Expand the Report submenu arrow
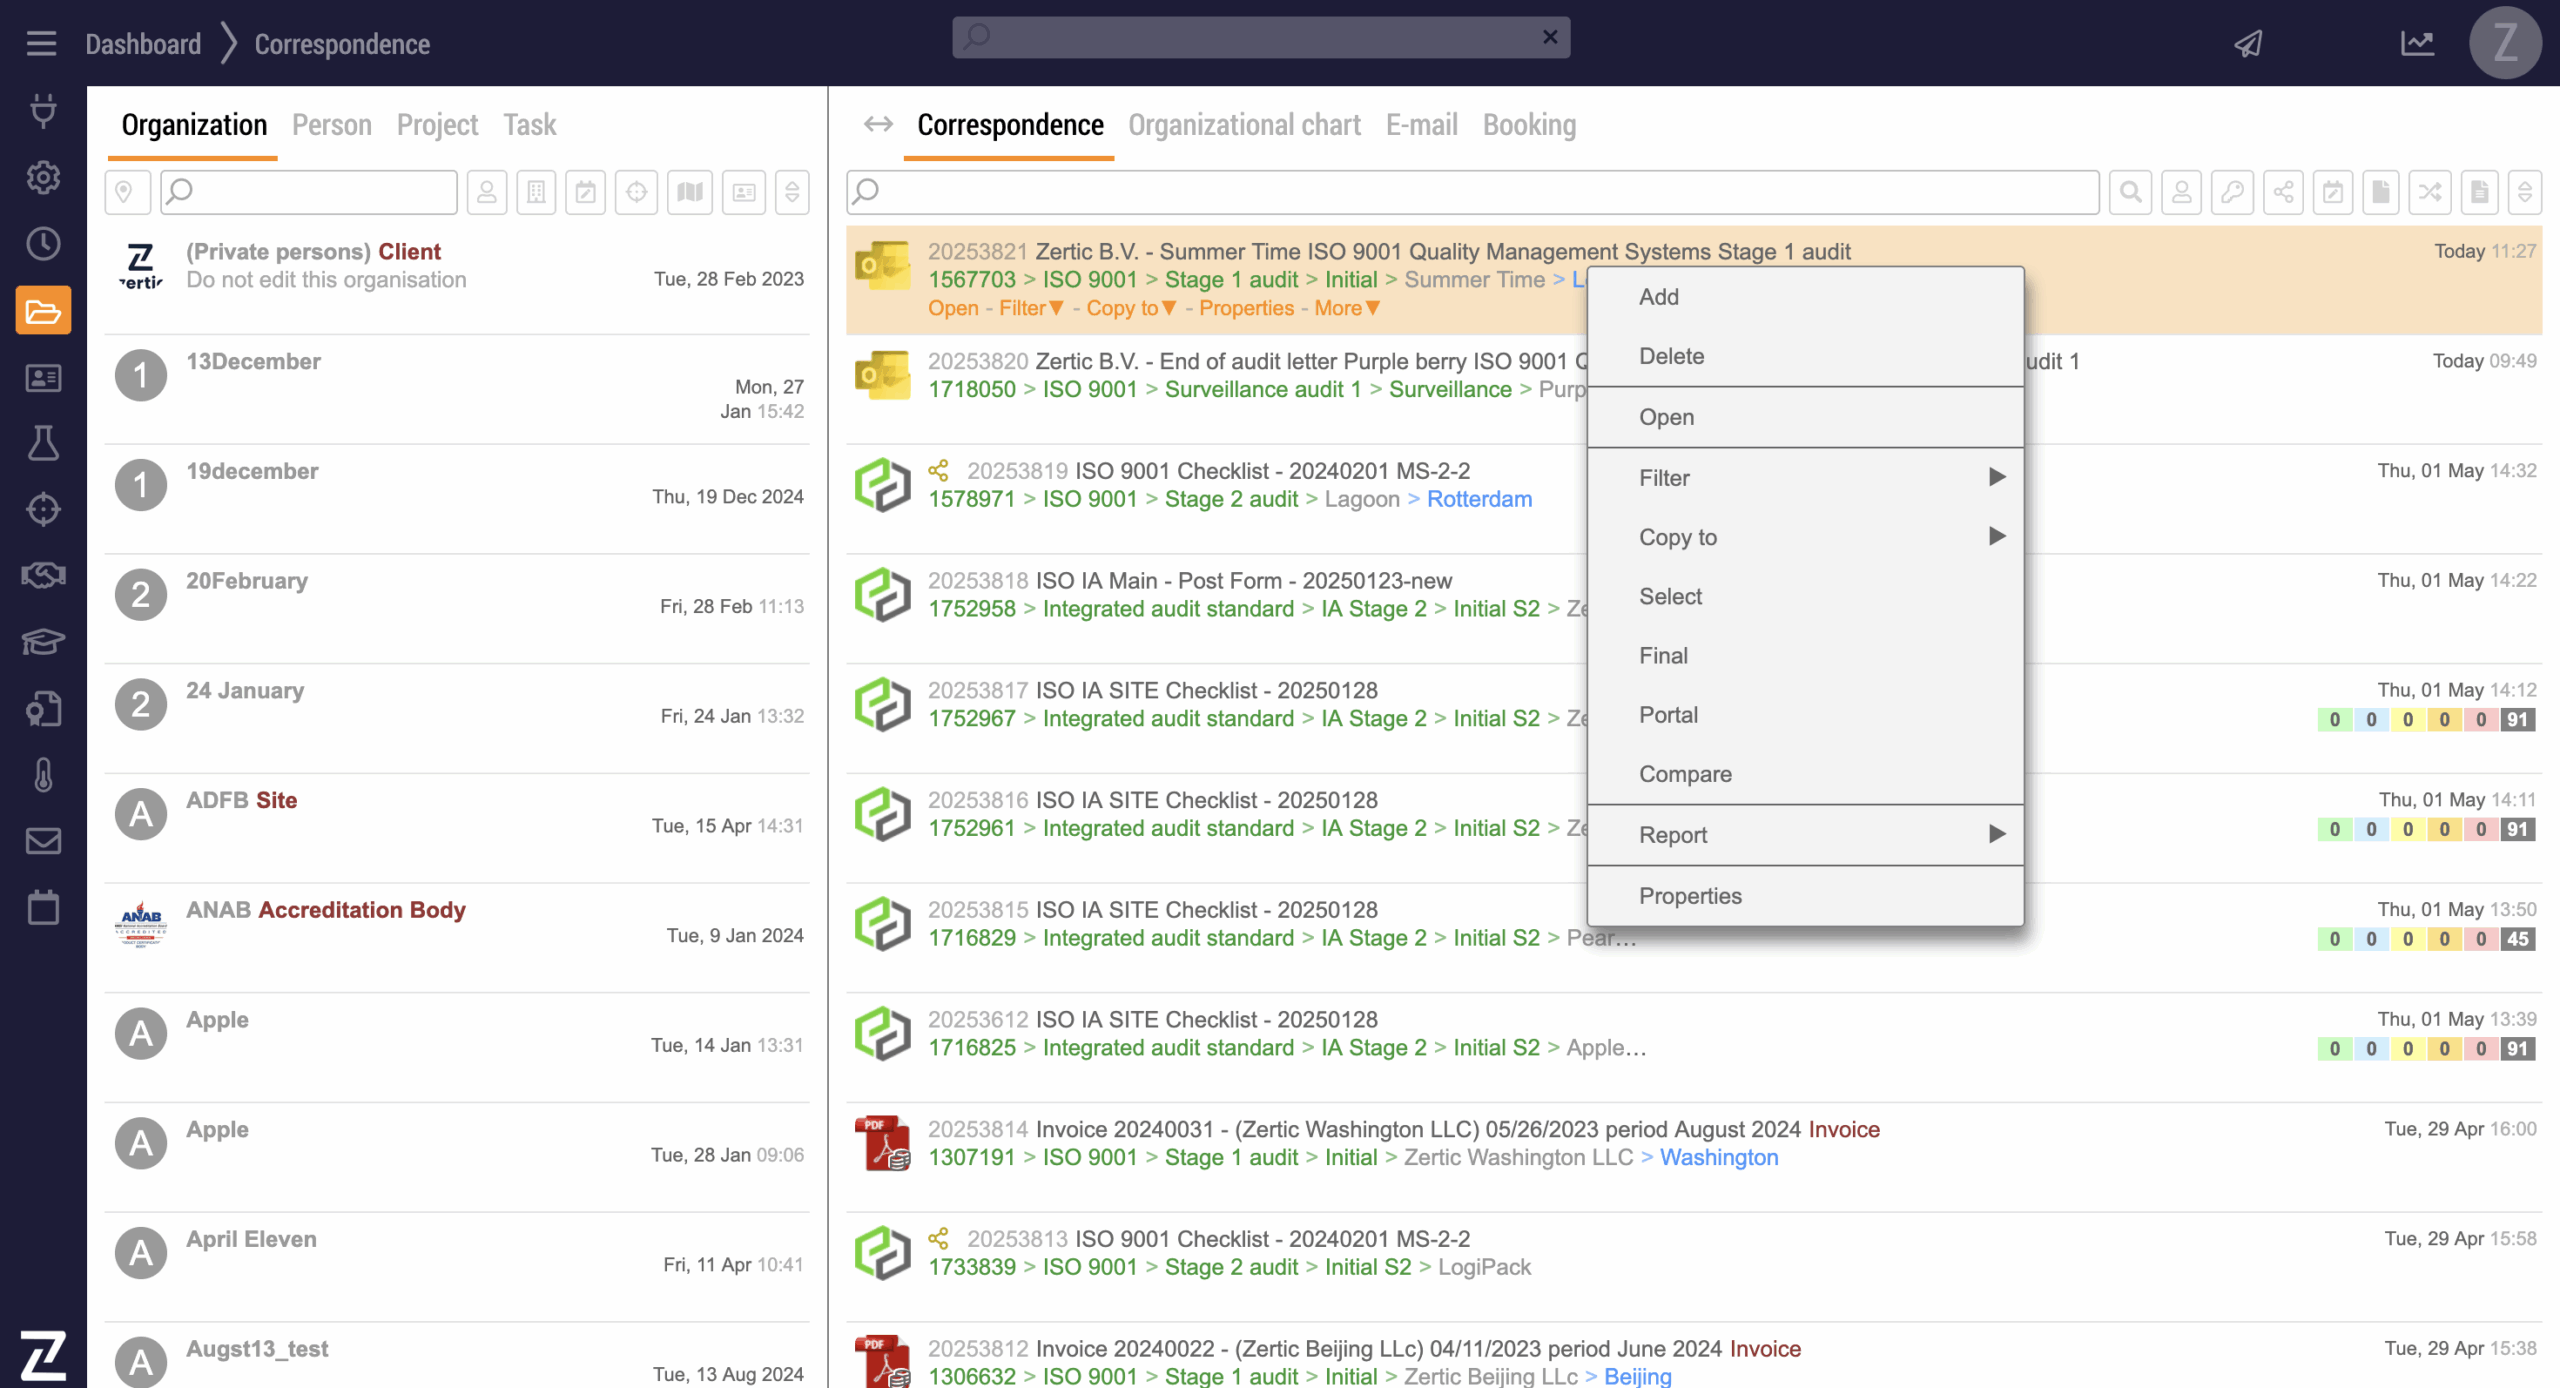Image resolution: width=2560 pixels, height=1388 pixels. (1996, 834)
